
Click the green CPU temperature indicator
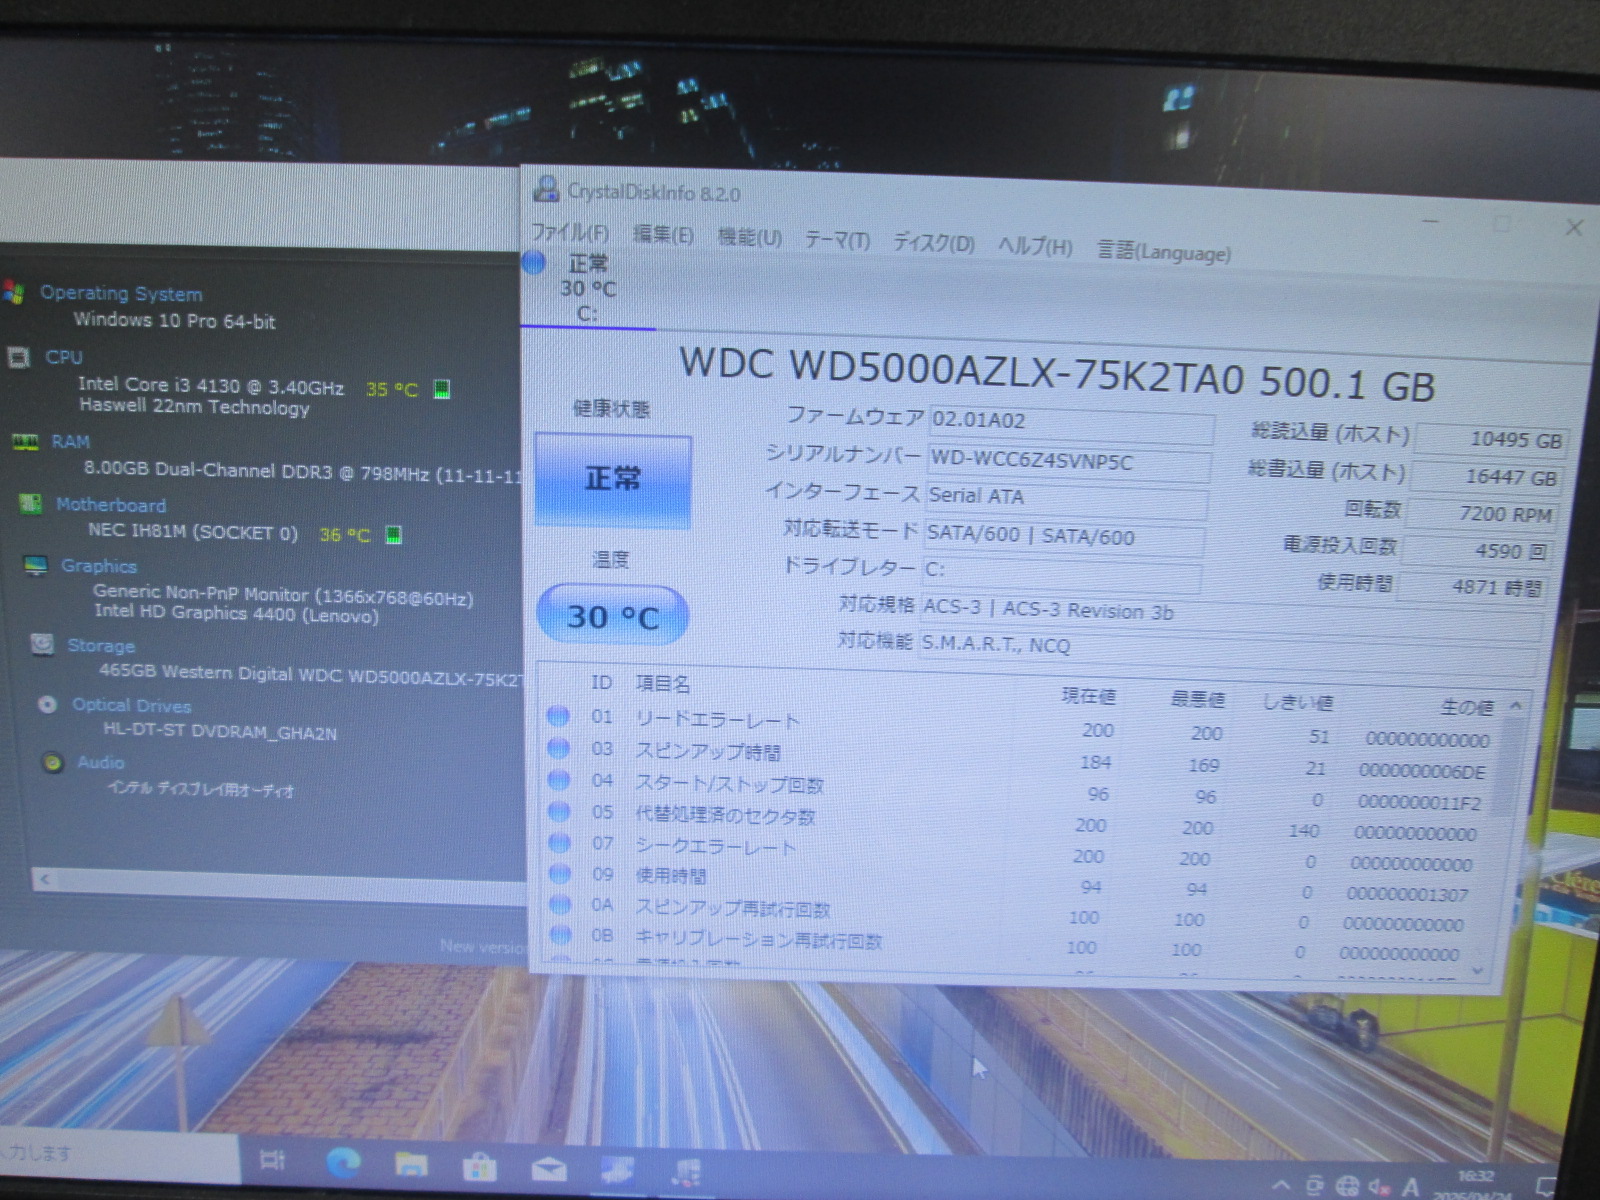click(441, 389)
